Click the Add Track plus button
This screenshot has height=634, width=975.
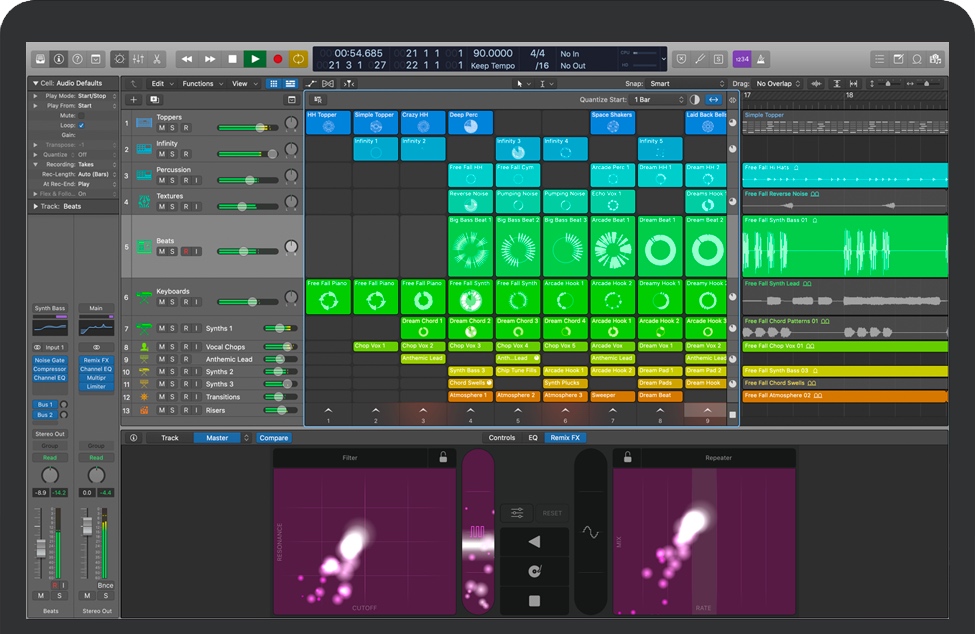[x=133, y=100]
